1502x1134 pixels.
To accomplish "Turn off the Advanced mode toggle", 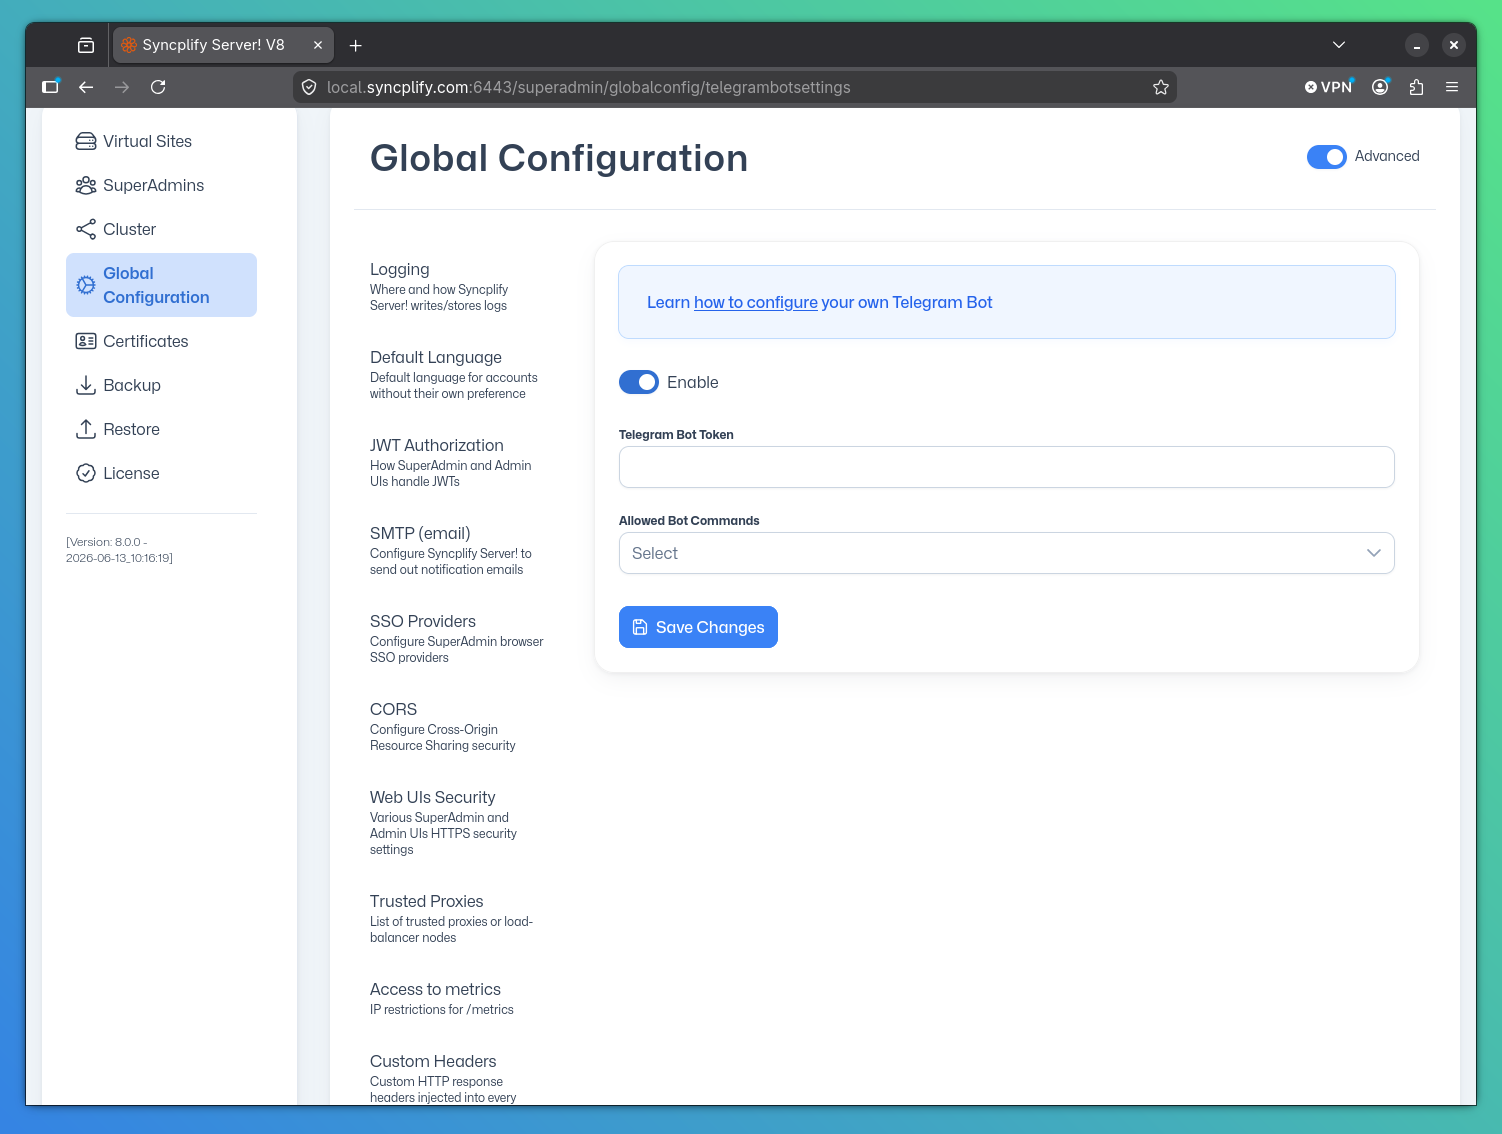I will tap(1327, 157).
